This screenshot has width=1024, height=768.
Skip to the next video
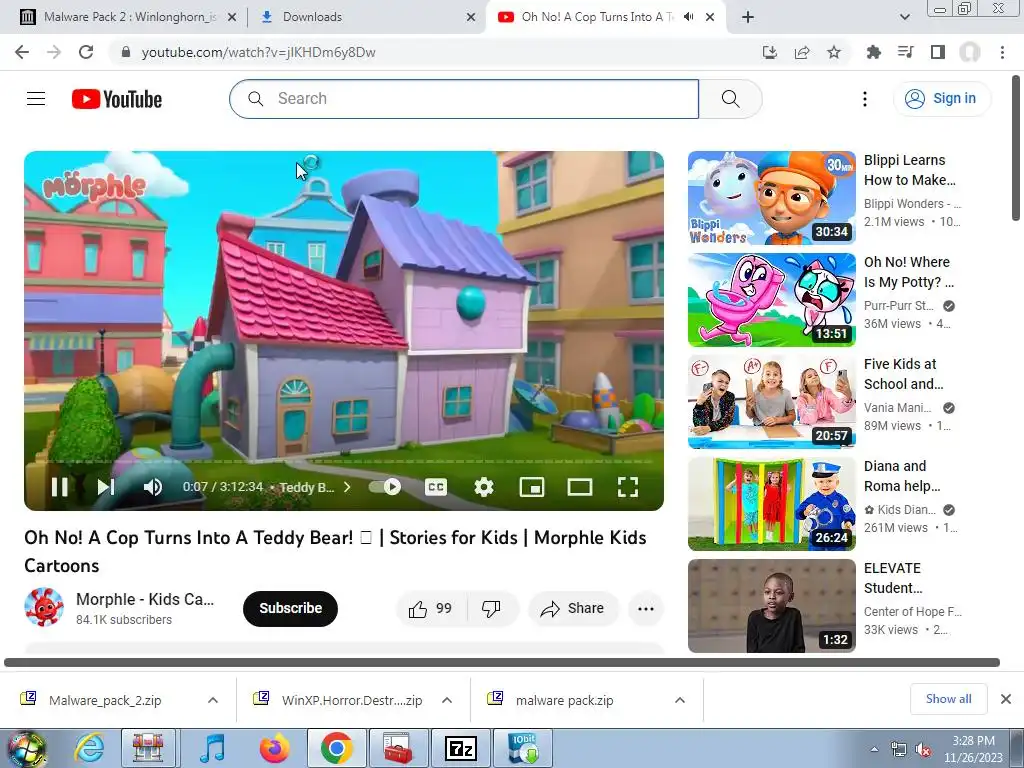(x=106, y=487)
